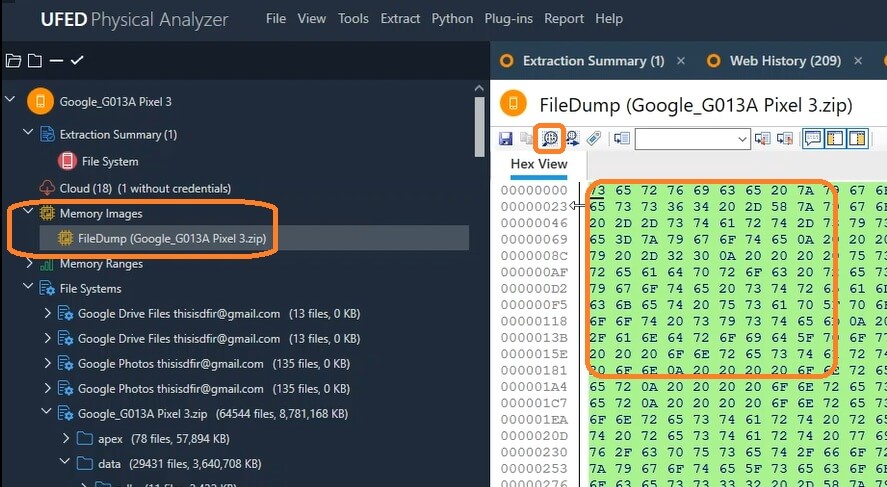
Task: Collapse the data folder node
Action: click(65, 463)
